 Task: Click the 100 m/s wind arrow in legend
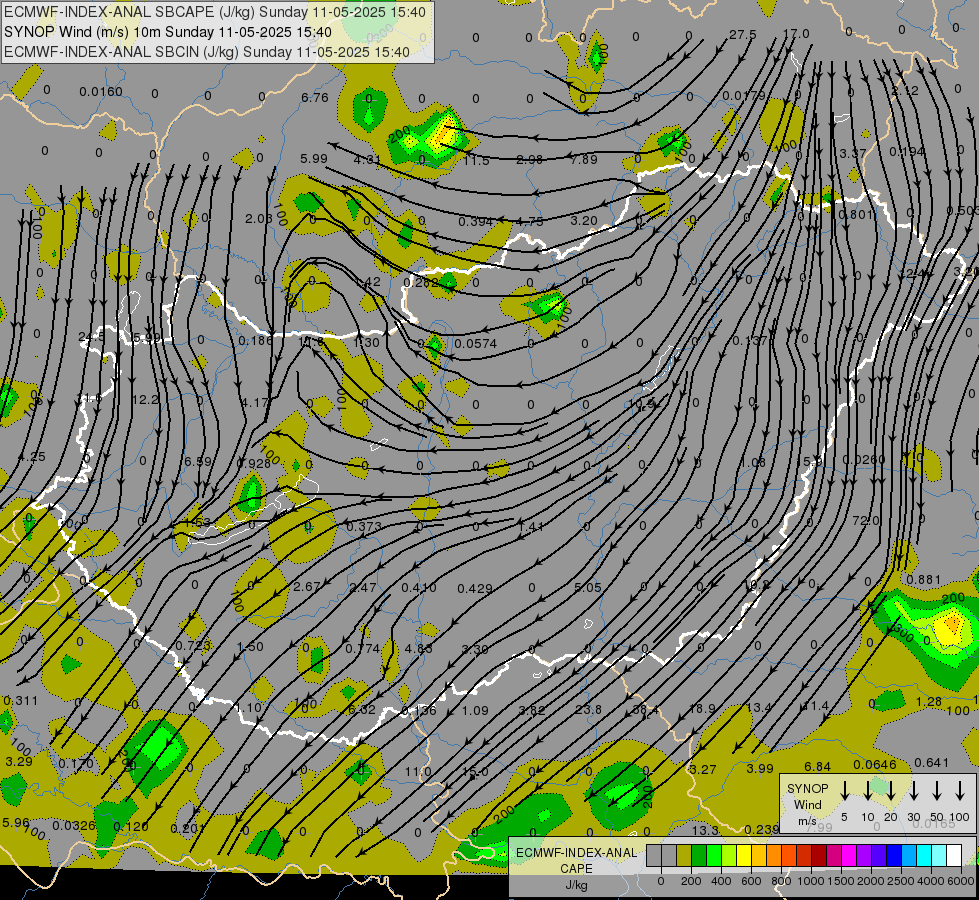tap(960, 790)
